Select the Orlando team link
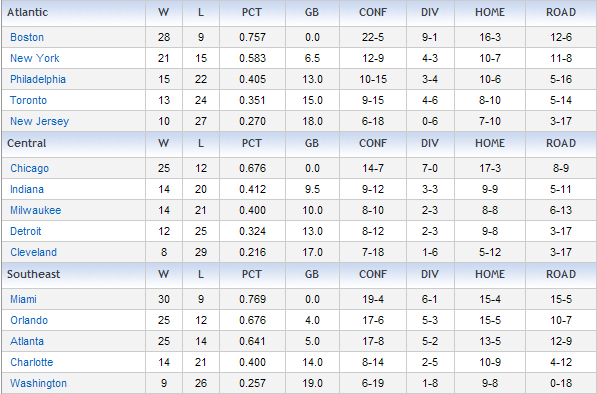The width and height of the screenshot is (597, 394). point(29,320)
